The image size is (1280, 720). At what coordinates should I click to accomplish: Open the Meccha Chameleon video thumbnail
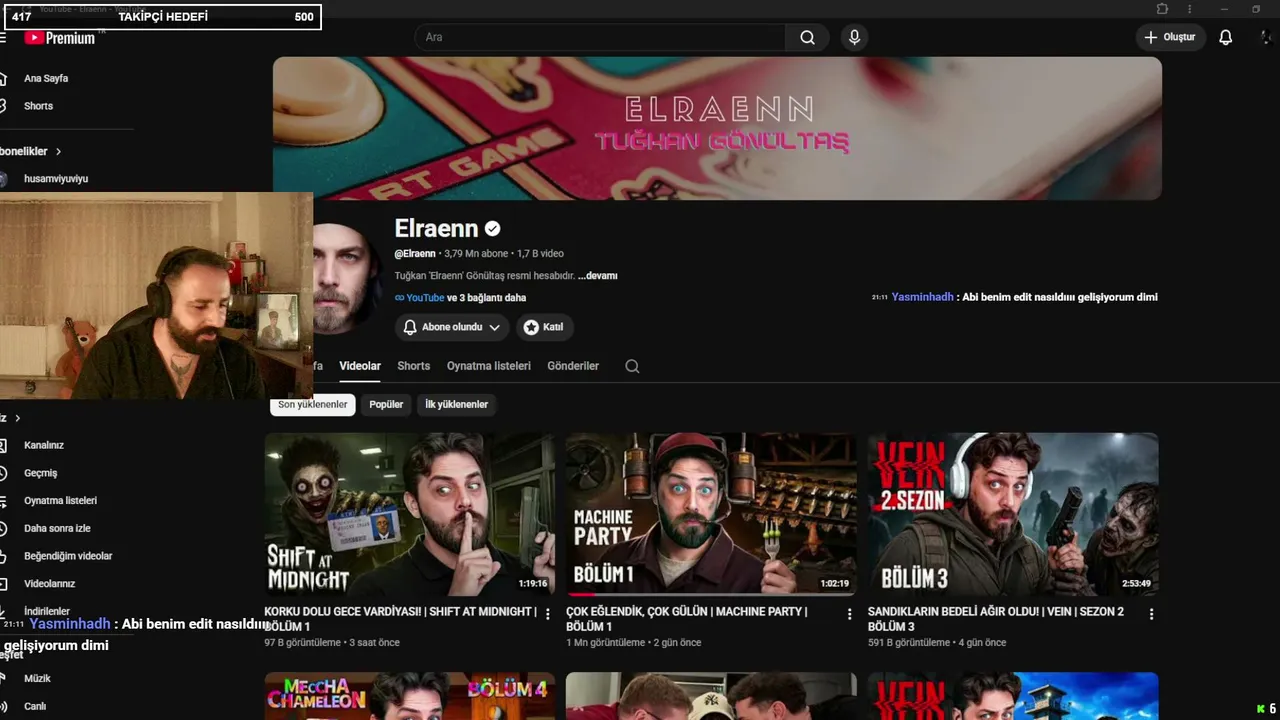(409, 696)
